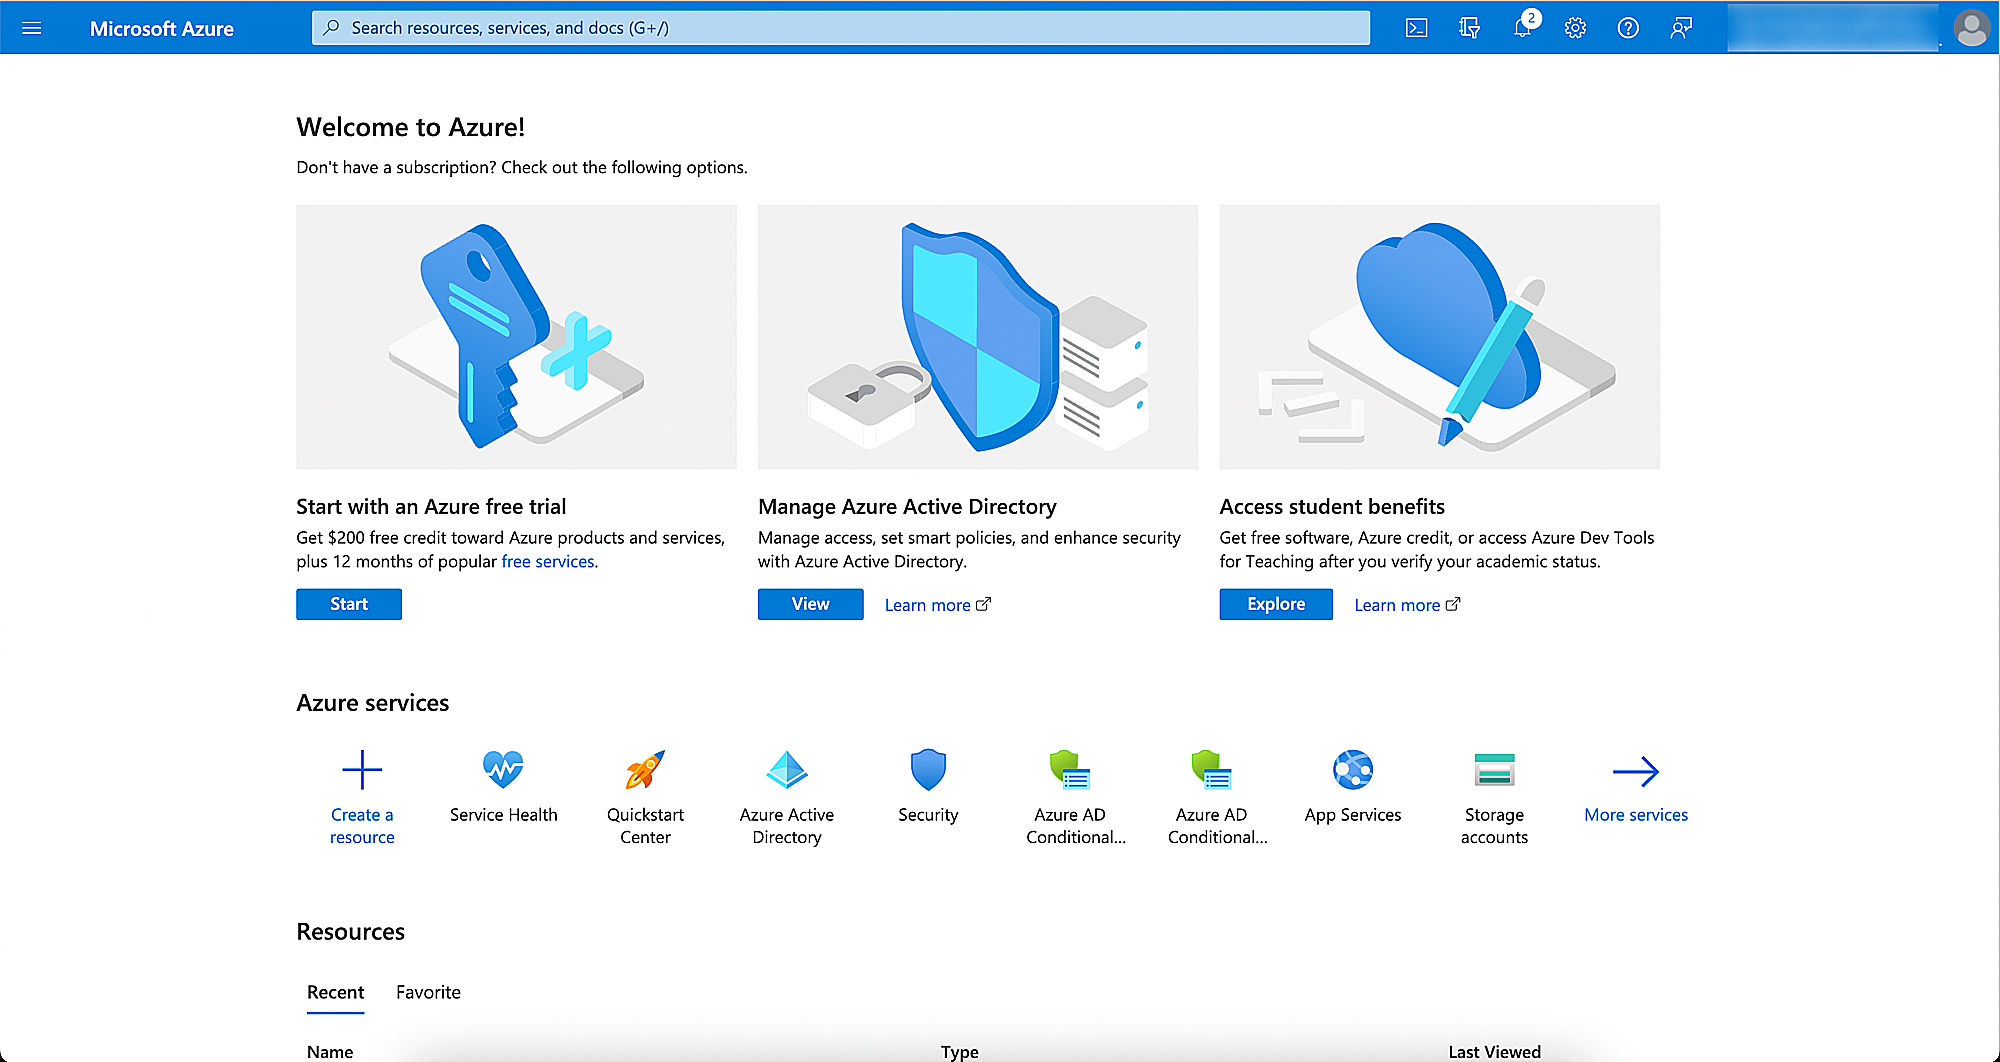Click the Create a resource plus icon

[x=362, y=770]
